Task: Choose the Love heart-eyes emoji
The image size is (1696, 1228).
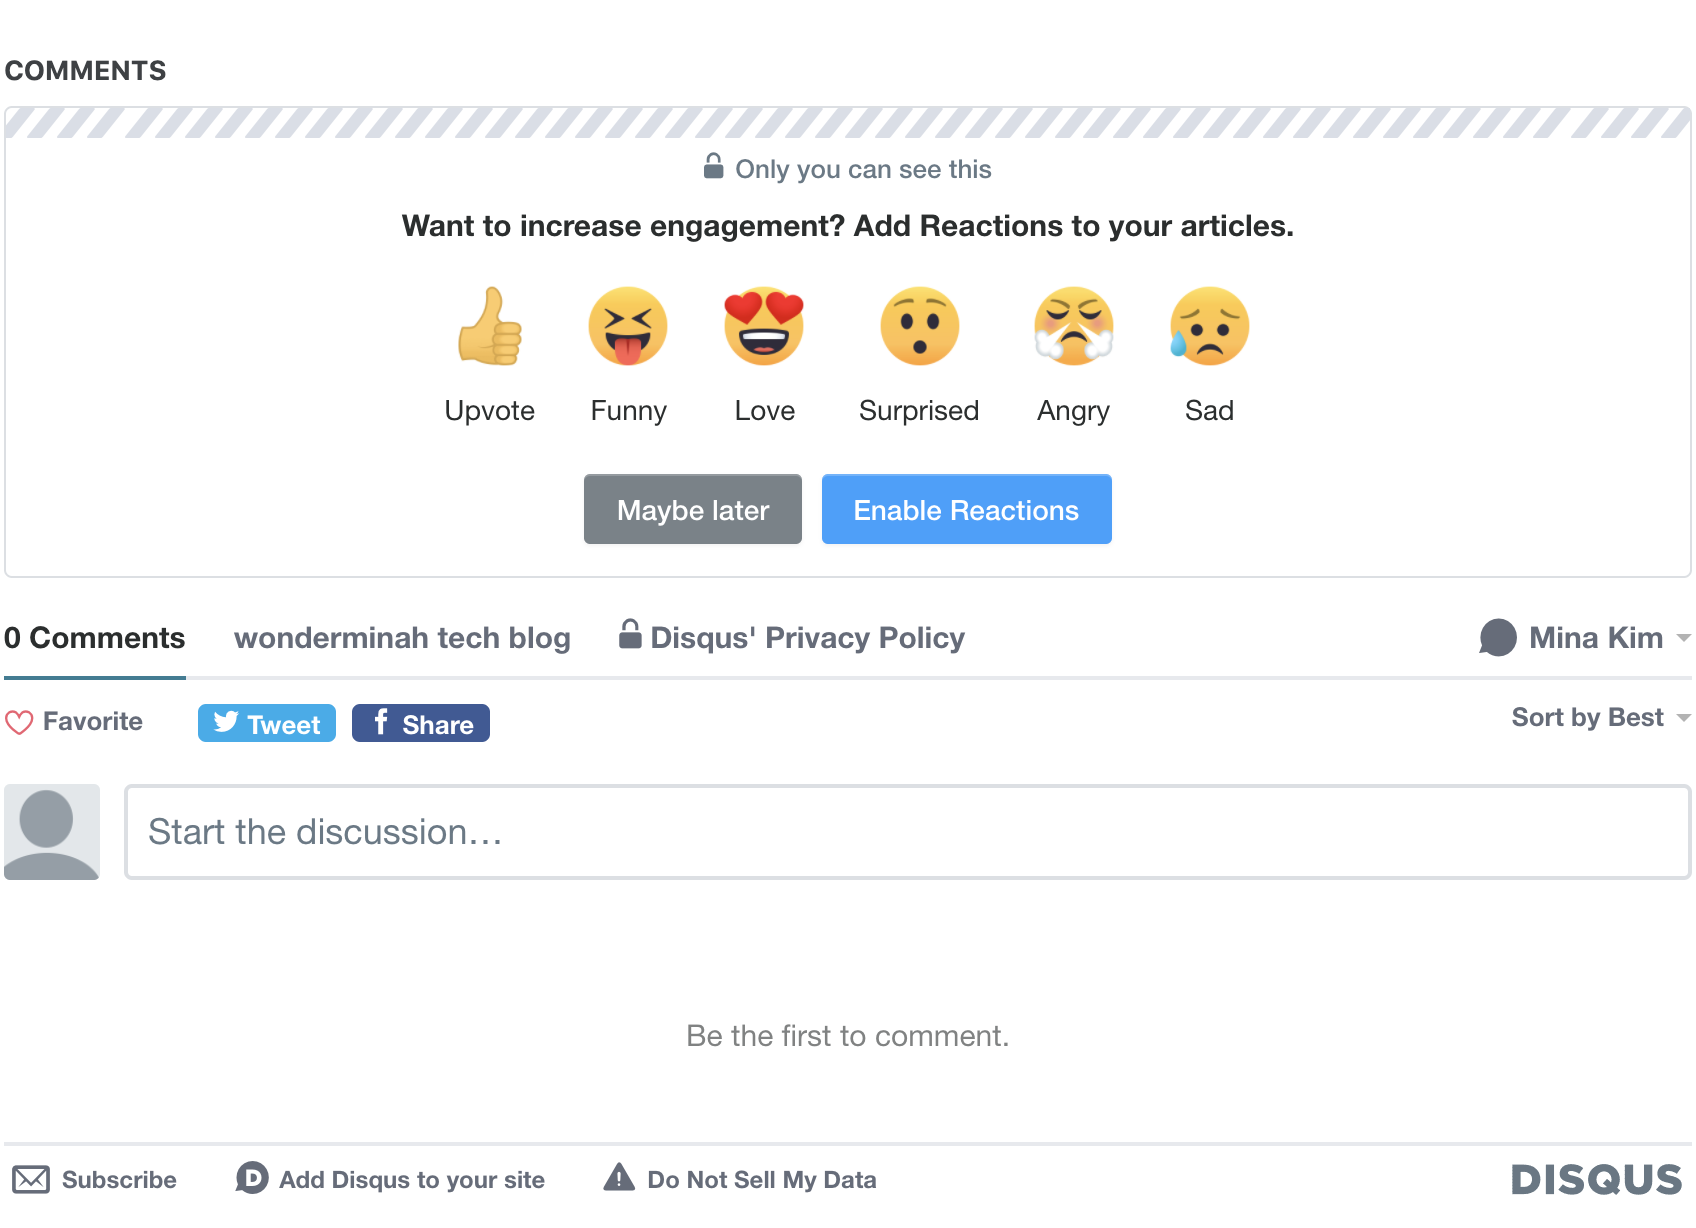Action: (764, 327)
